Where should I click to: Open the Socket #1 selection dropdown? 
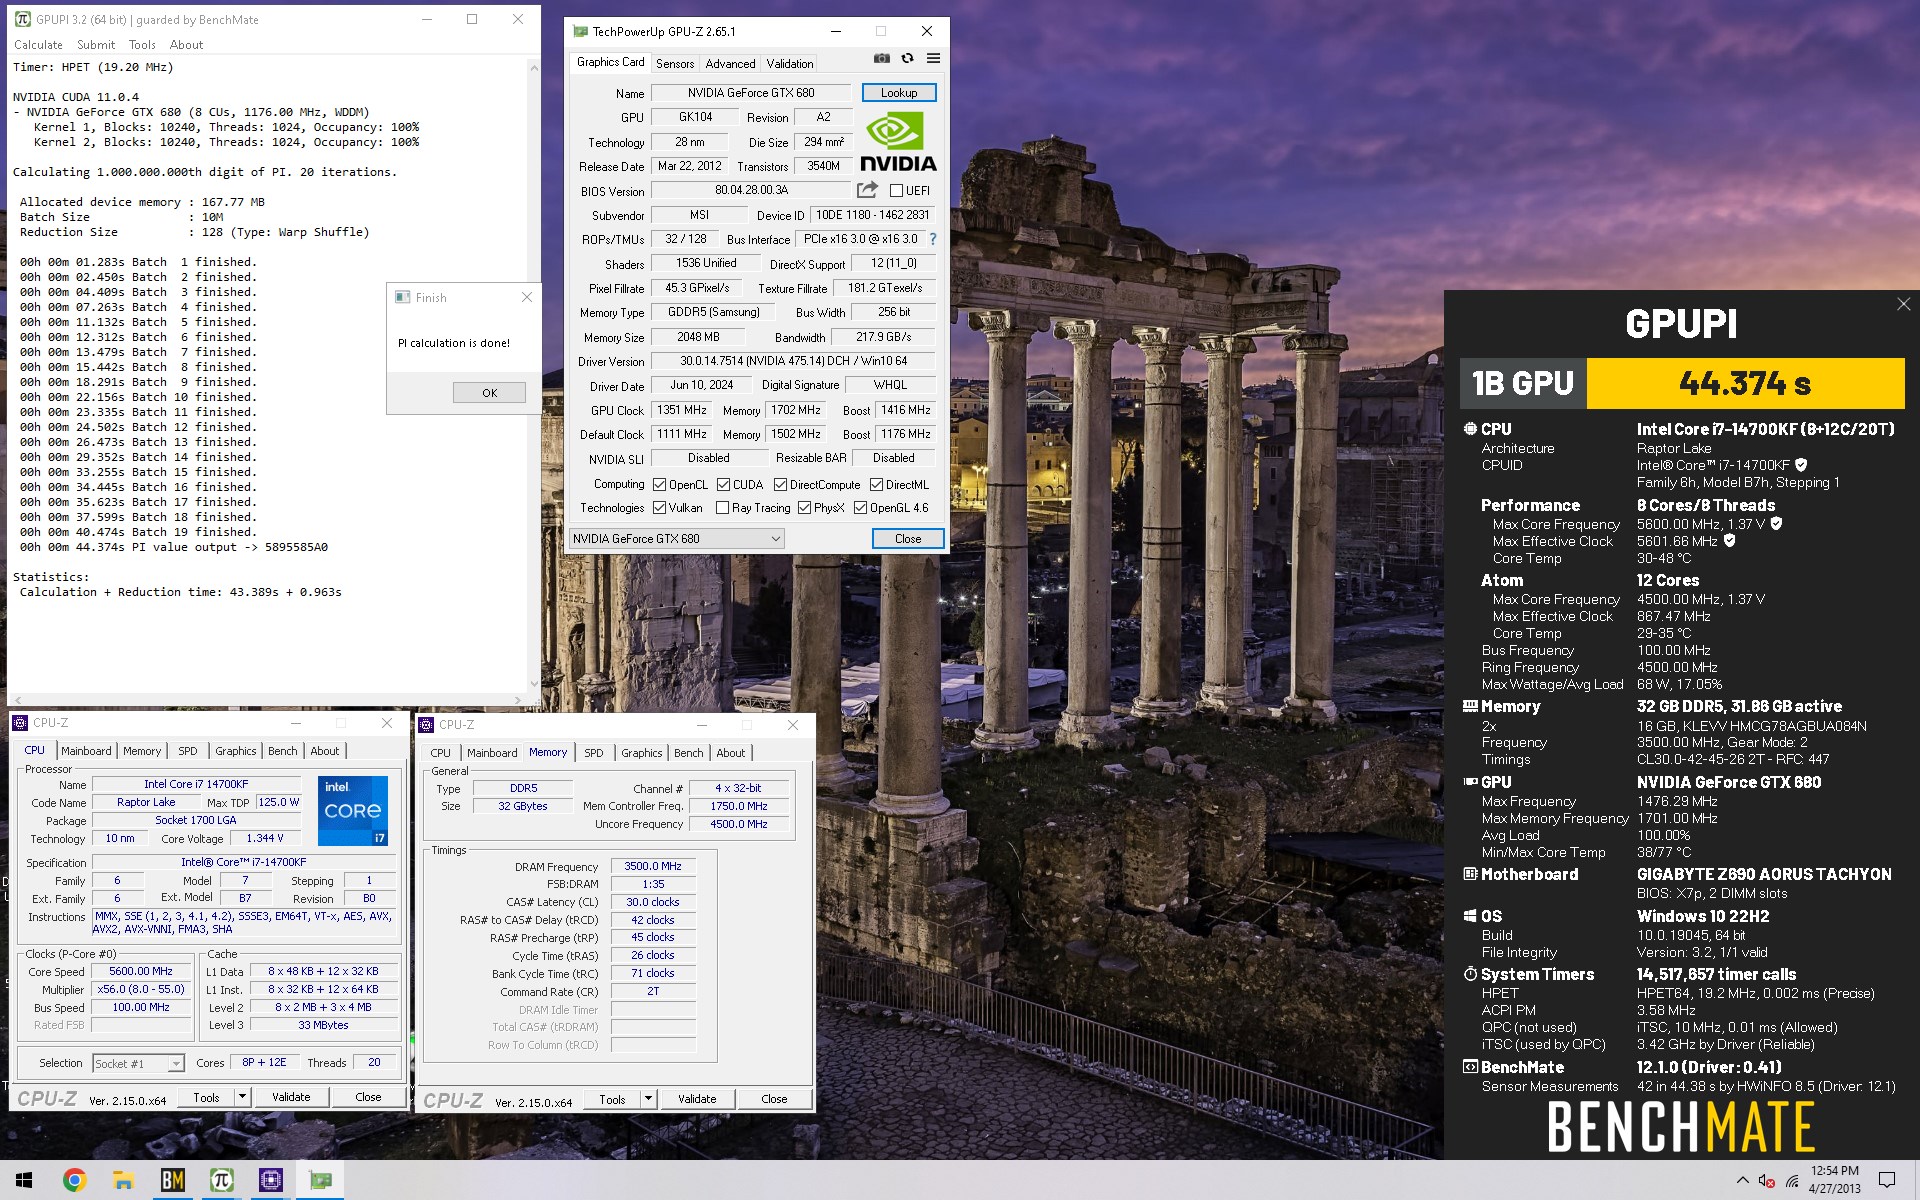[x=138, y=1063]
